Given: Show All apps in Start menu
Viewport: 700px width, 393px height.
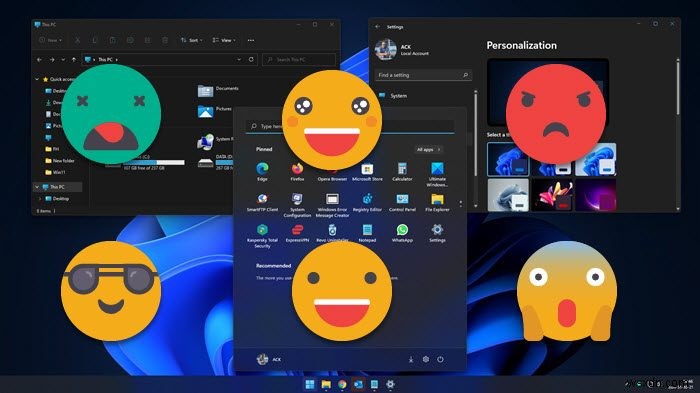Looking at the screenshot, I should (429, 150).
